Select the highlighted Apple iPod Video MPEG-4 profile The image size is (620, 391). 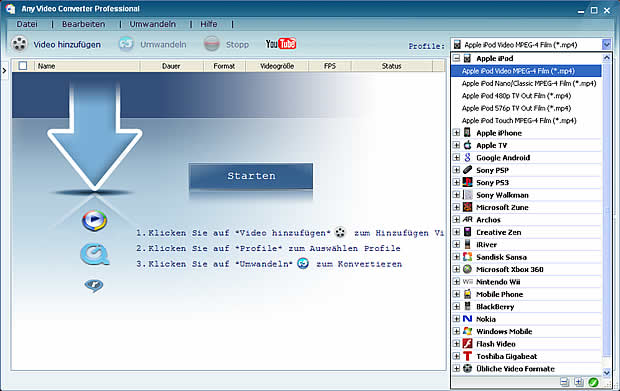(x=526, y=71)
